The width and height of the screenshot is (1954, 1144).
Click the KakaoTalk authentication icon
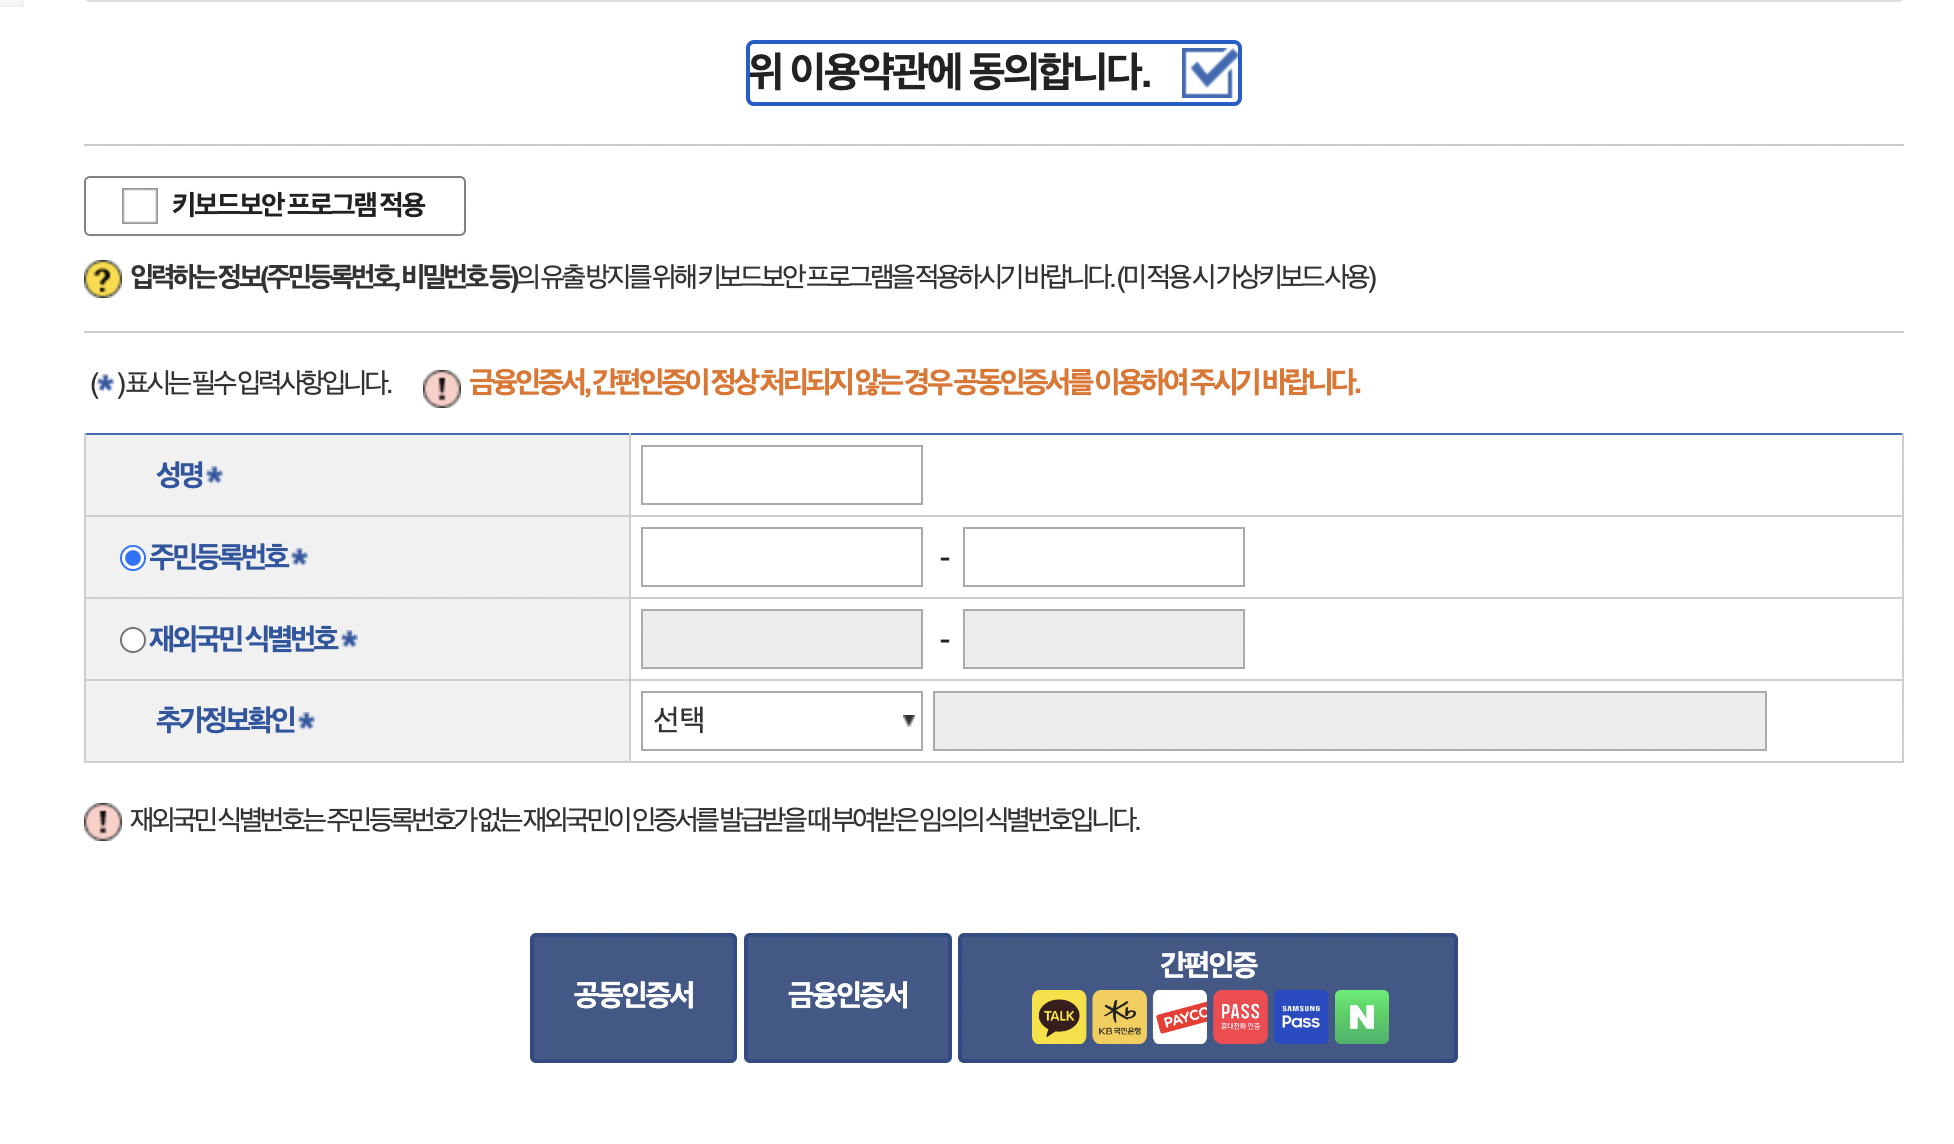pyautogui.click(x=1058, y=1017)
